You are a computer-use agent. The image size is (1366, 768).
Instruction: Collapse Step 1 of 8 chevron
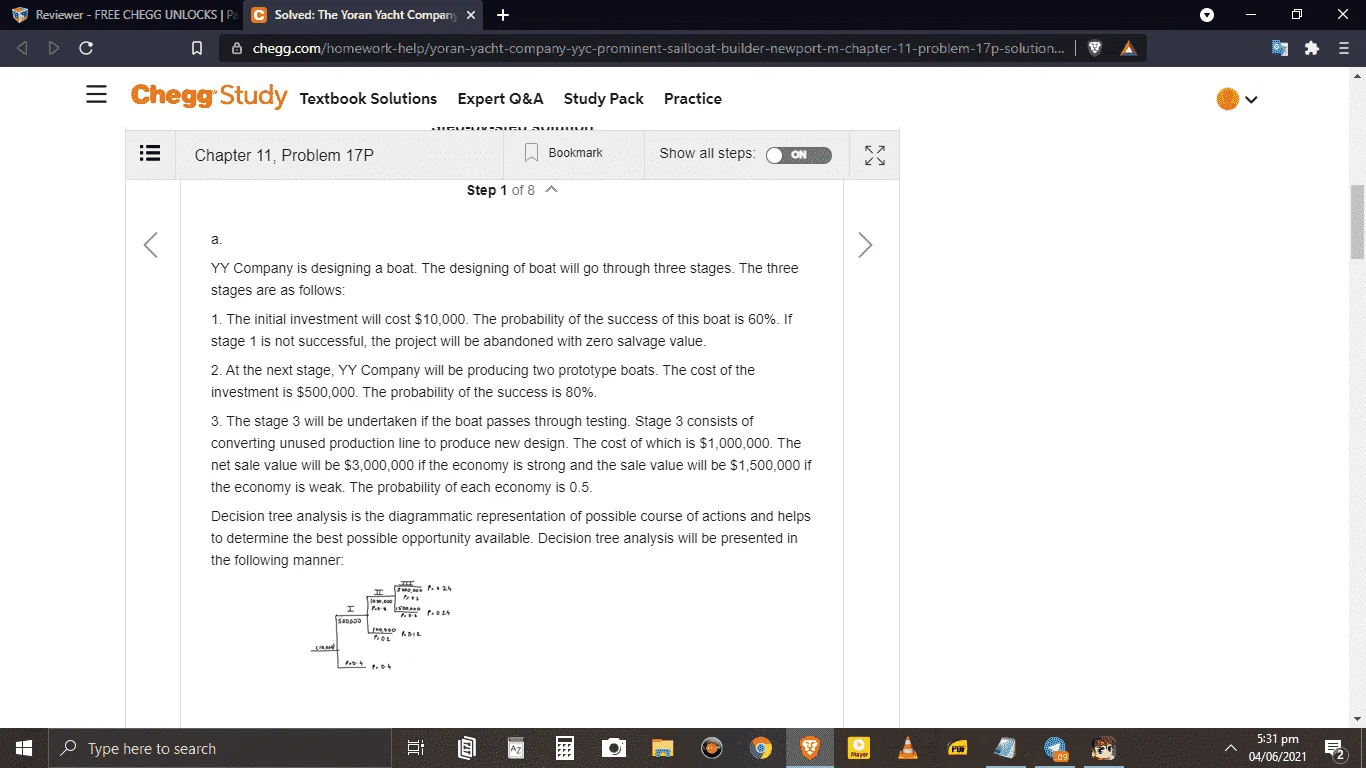coord(551,189)
